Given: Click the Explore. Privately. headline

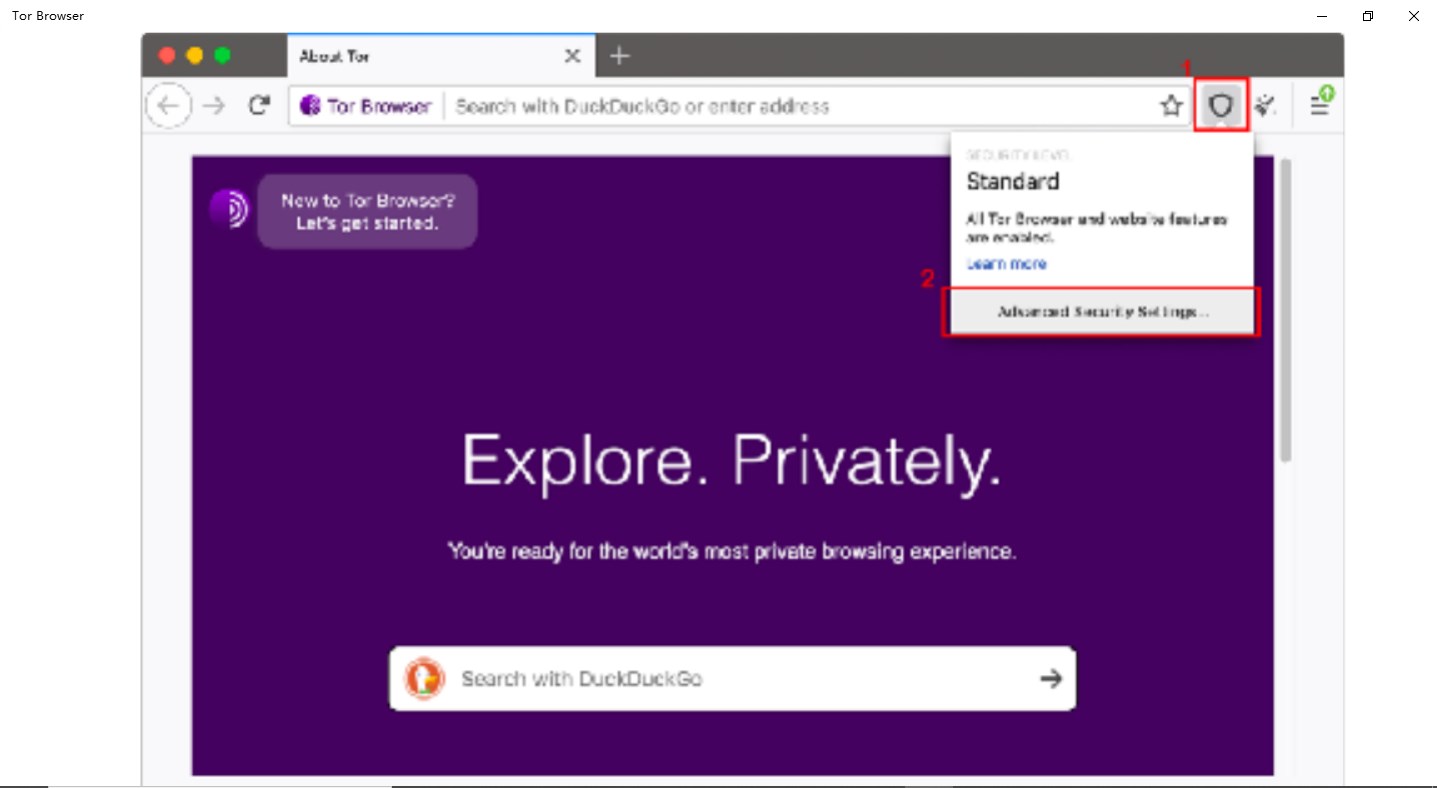Looking at the screenshot, I should (732, 463).
